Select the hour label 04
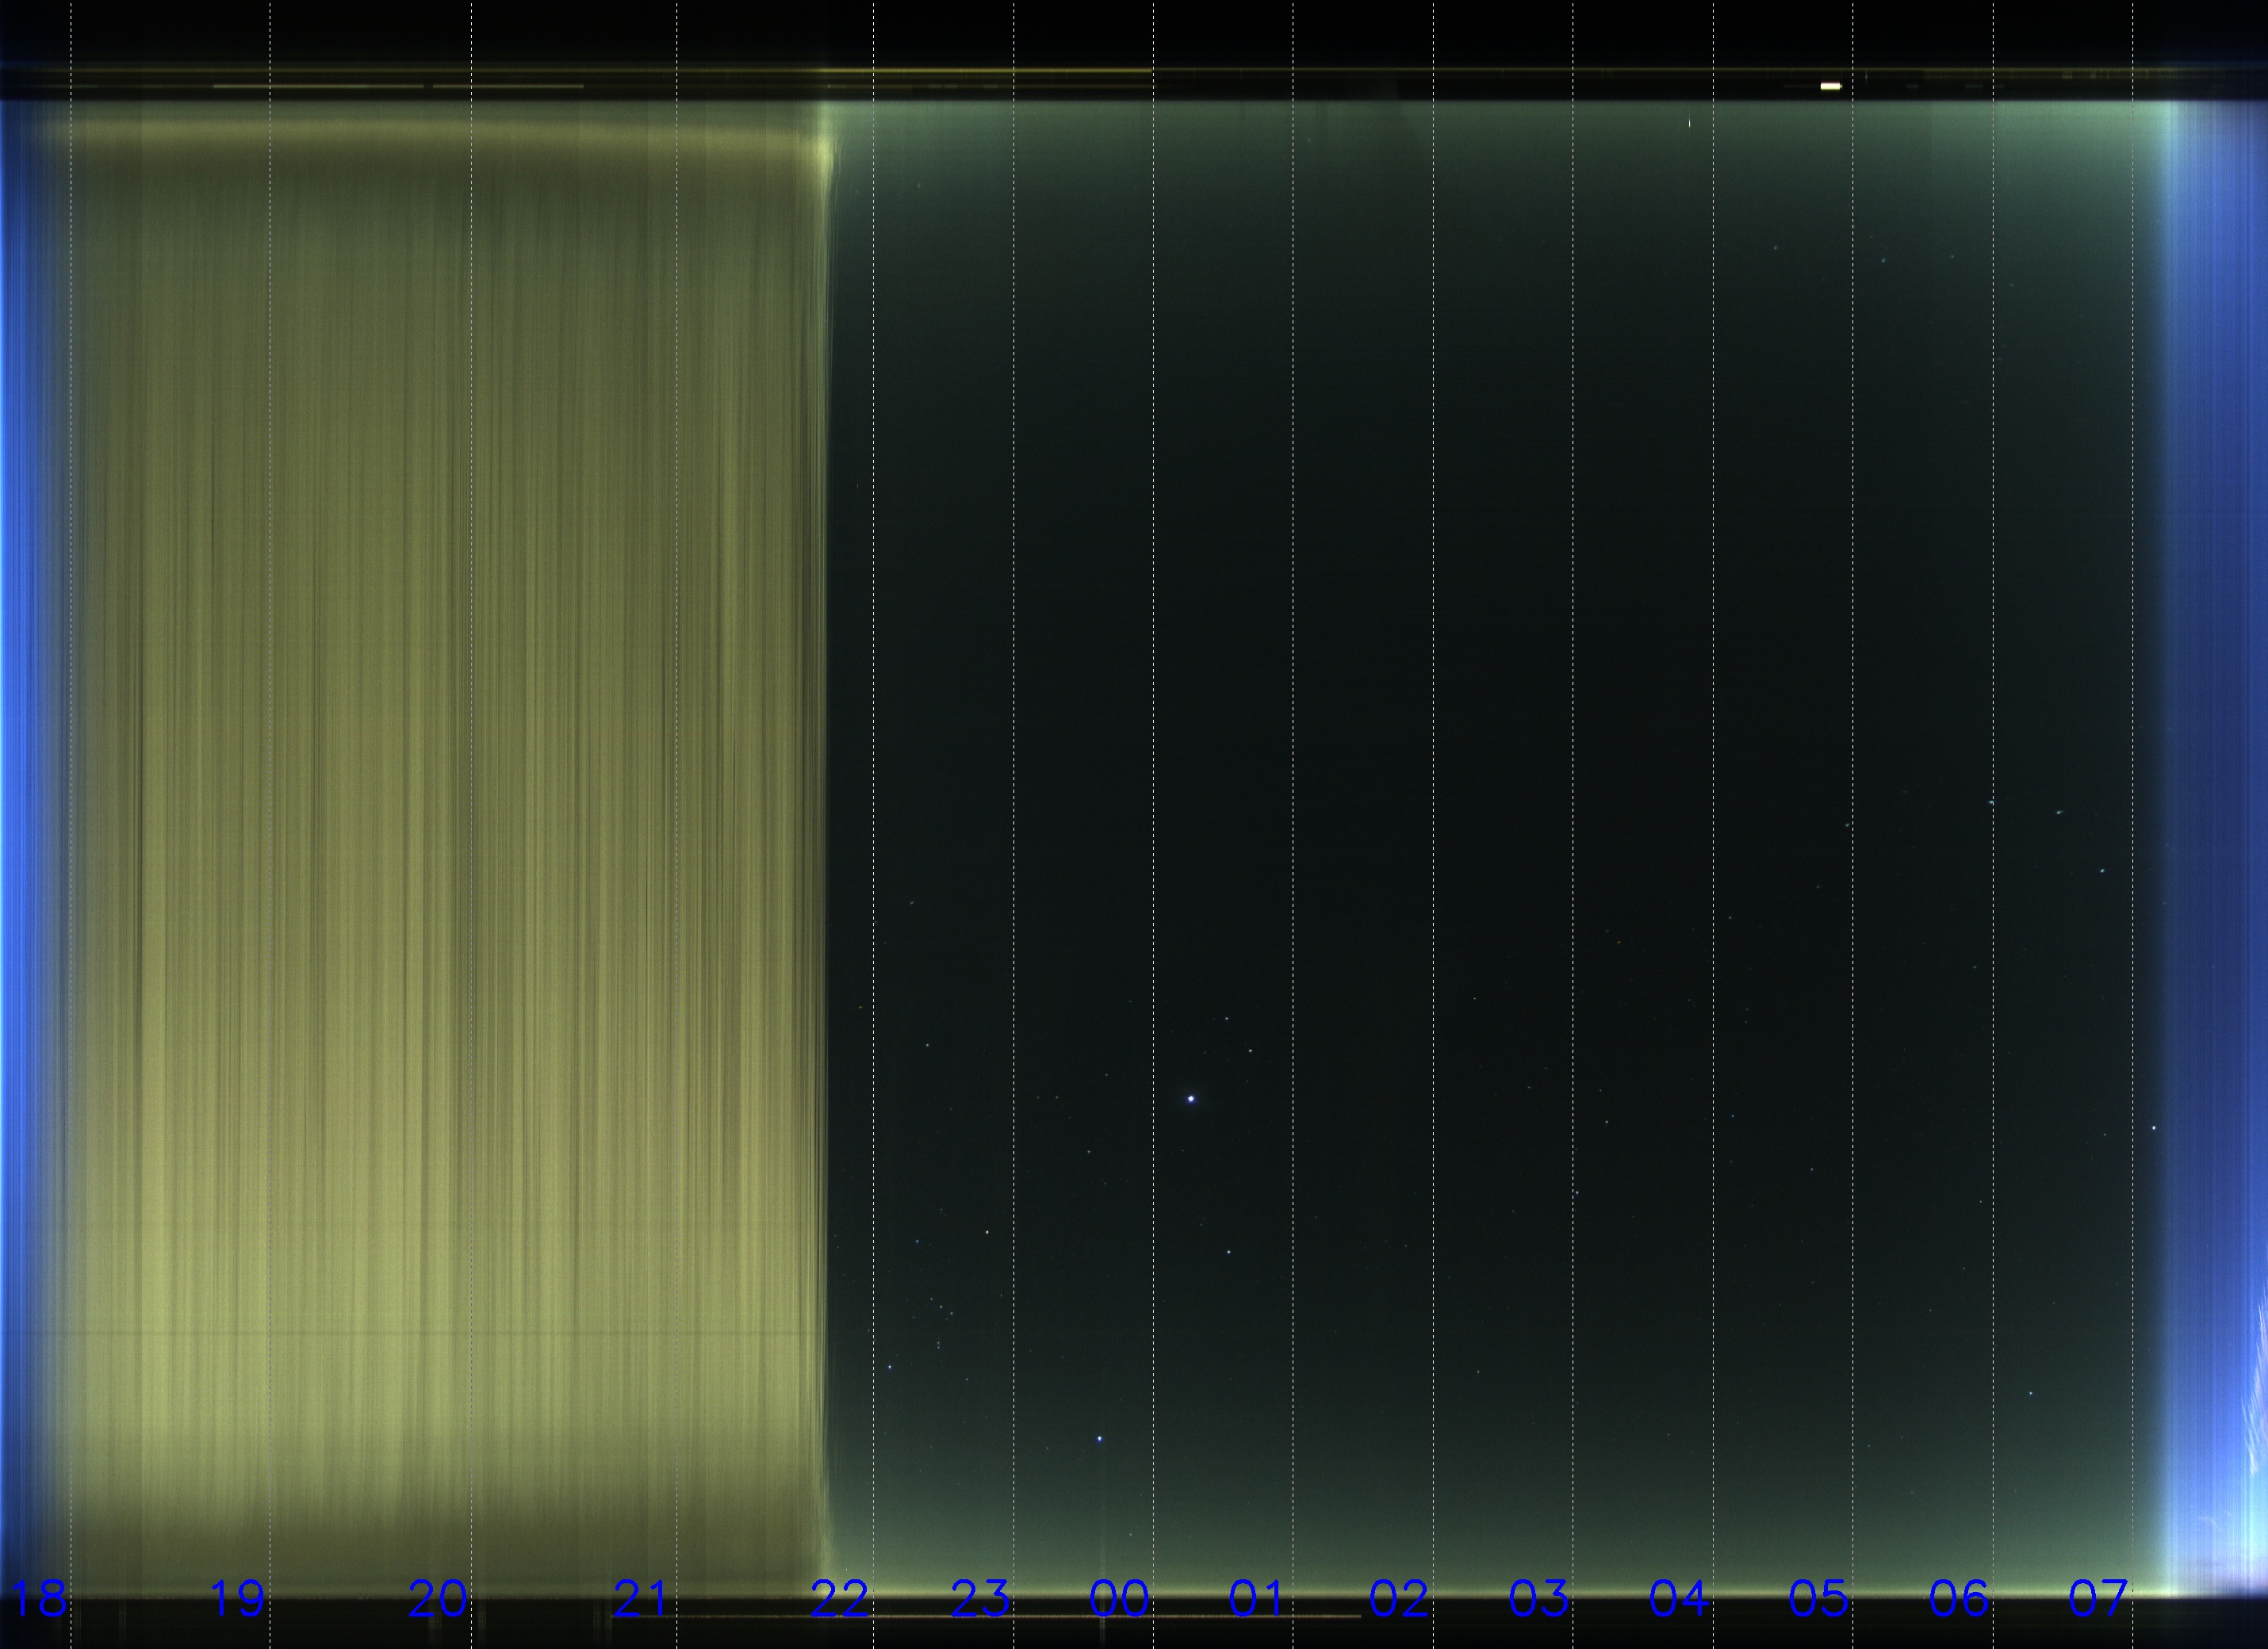The width and height of the screenshot is (2268, 1649). click(x=1678, y=1598)
